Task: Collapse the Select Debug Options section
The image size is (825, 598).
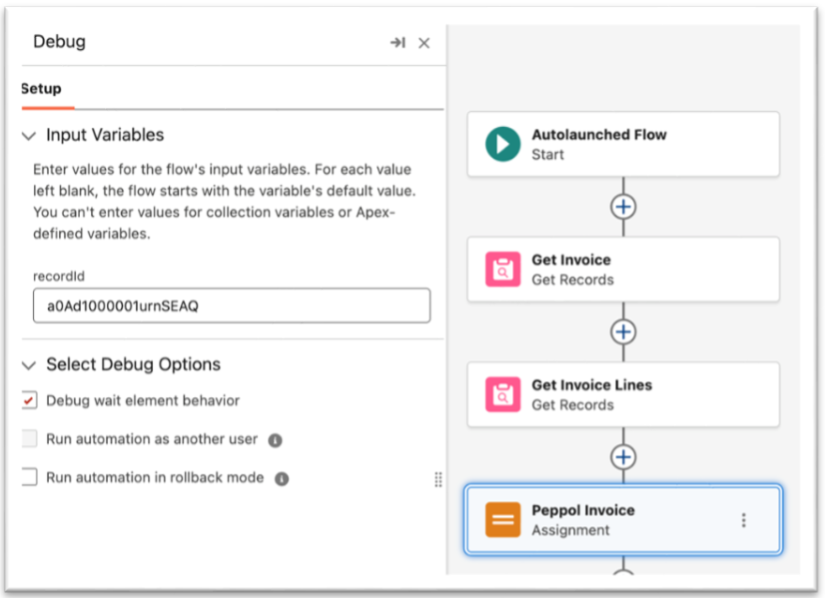Action: pos(28,365)
